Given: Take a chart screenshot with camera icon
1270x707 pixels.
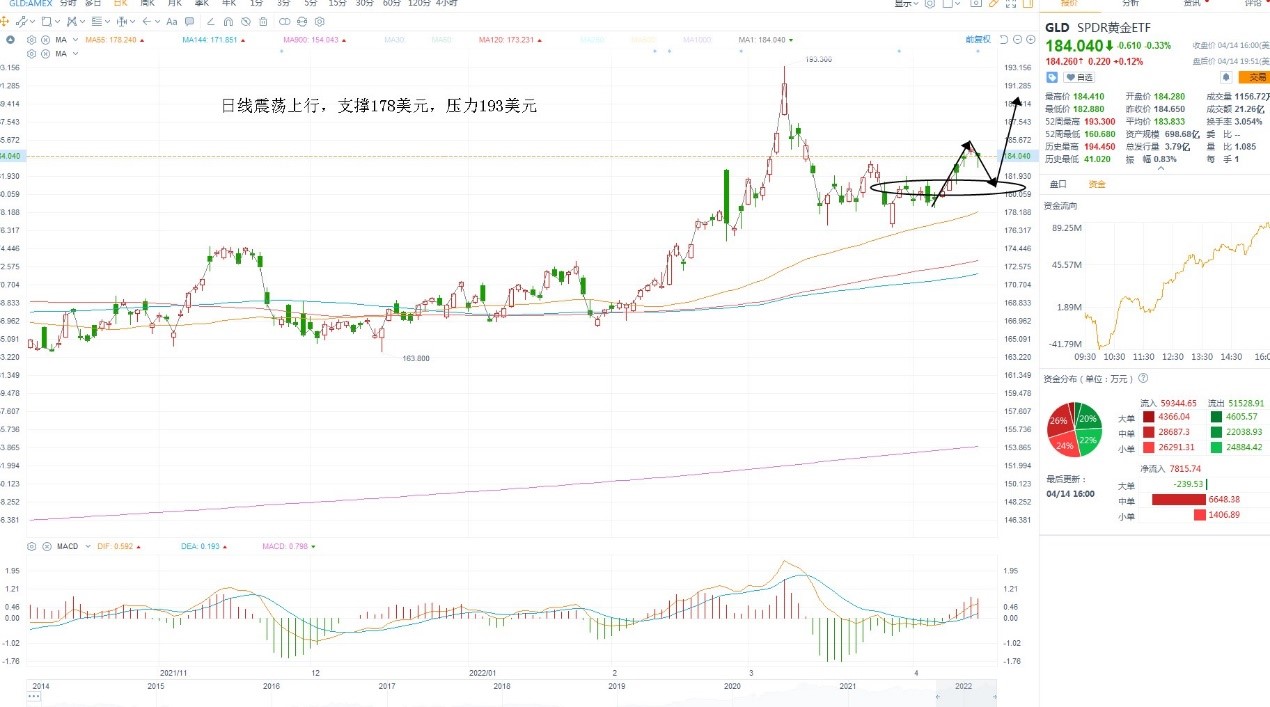Looking at the screenshot, I should point(976,4).
